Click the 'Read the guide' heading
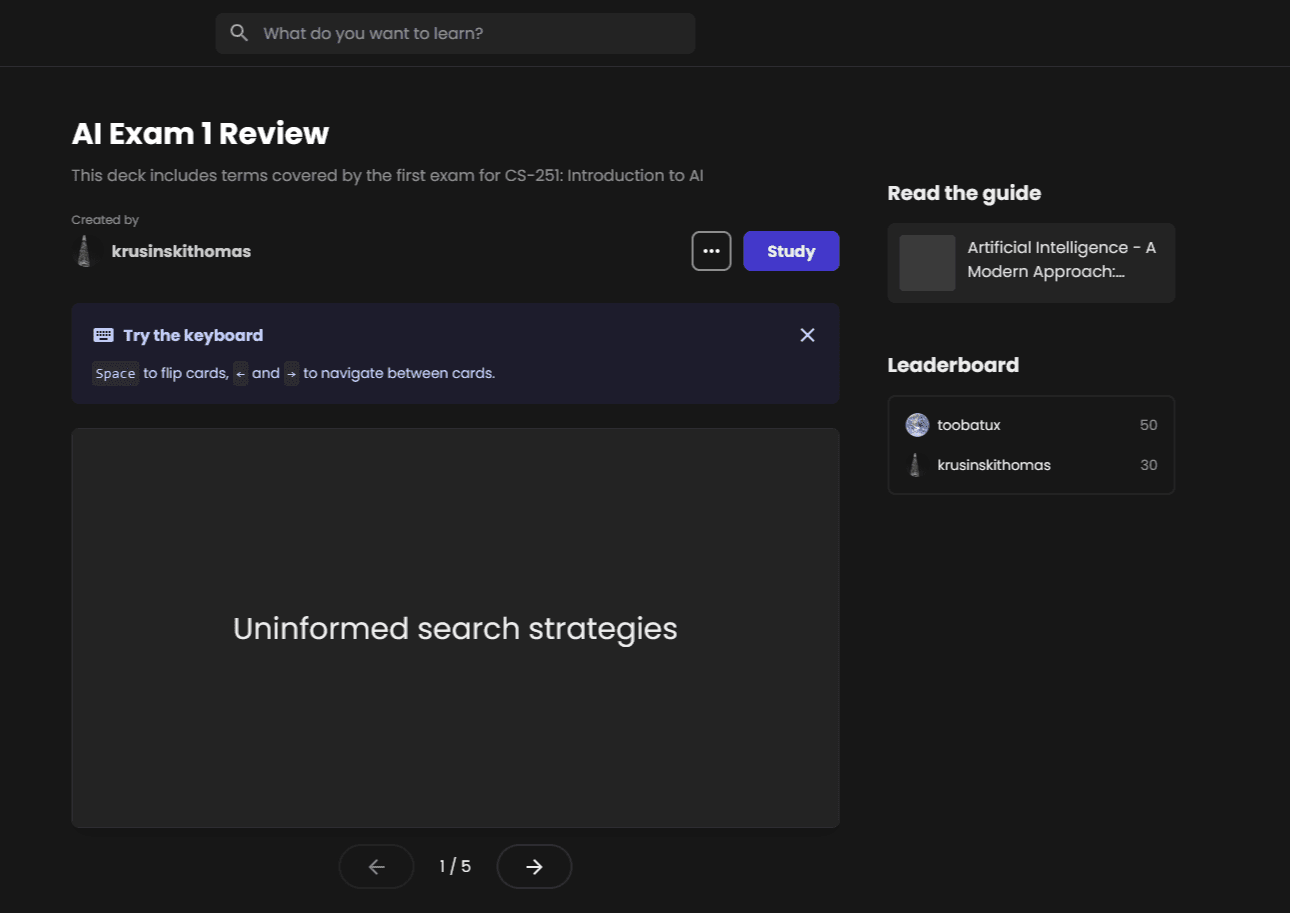The width and height of the screenshot is (1290, 913). 964,193
